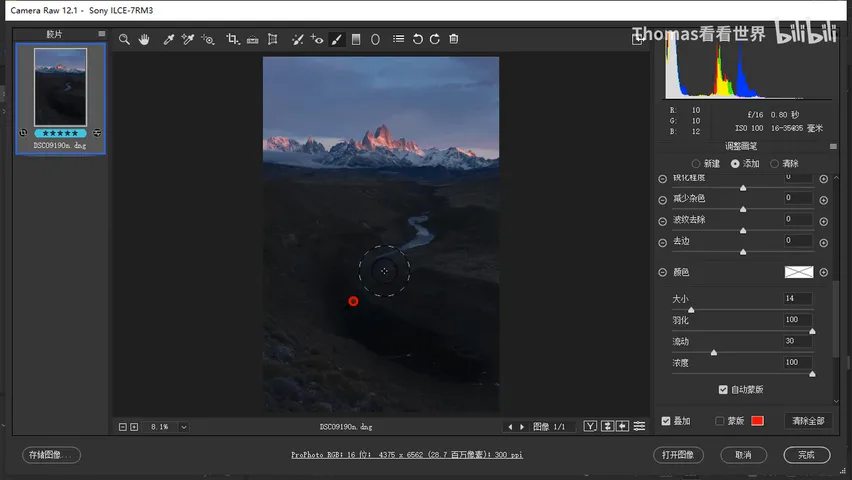The image size is (852, 480).
Task: Toggle before/after Y view icon
Action: click(590, 426)
